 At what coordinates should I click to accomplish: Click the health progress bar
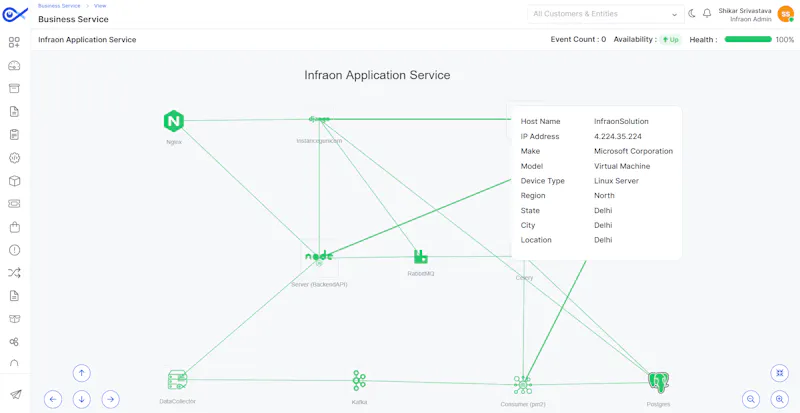click(748, 39)
